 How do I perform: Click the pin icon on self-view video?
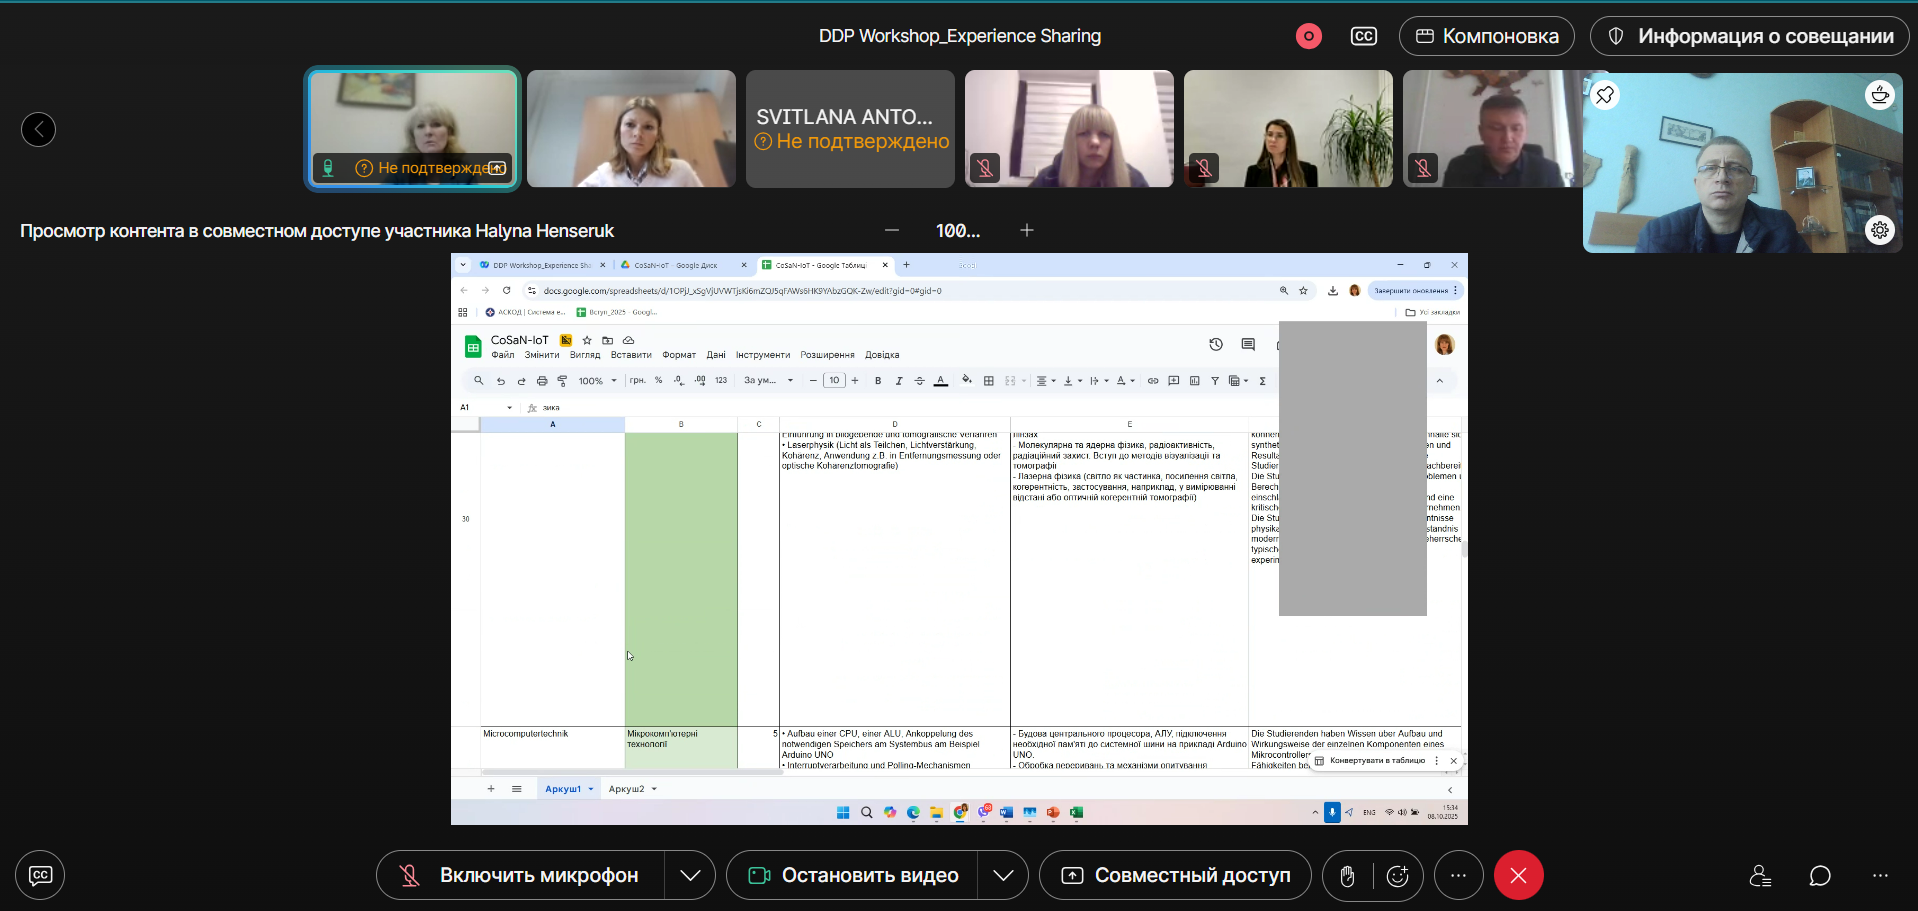click(x=1605, y=95)
